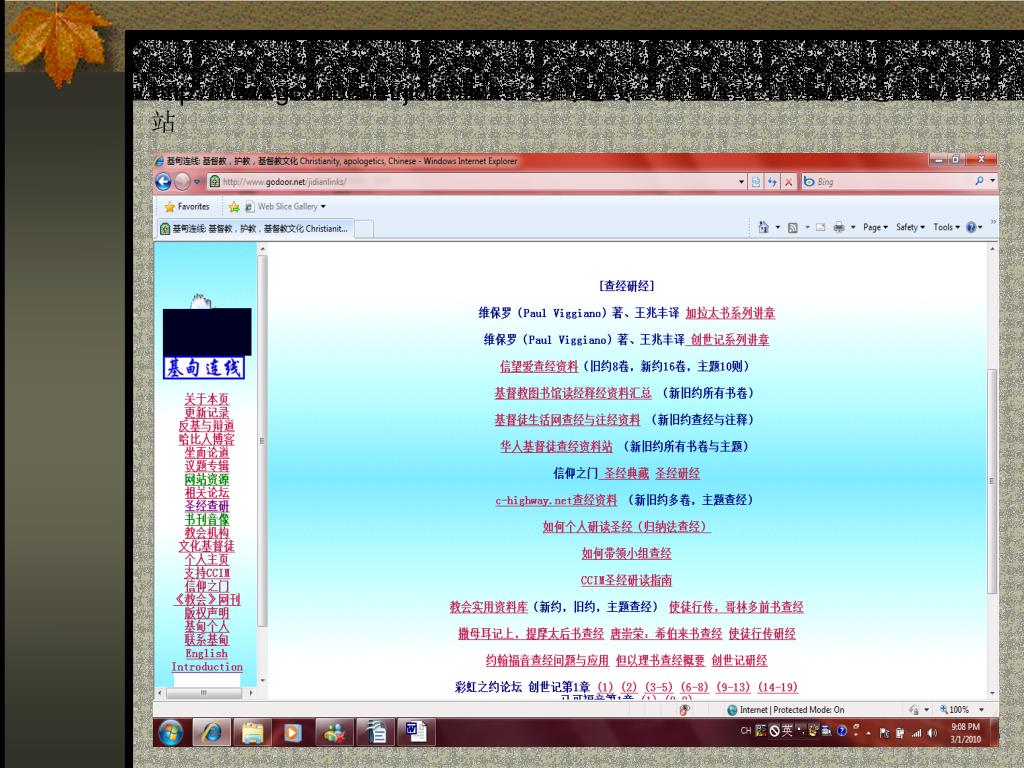1024x768 pixels.
Task: Click the Stop loading red X icon
Action: (x=788, y=182)
